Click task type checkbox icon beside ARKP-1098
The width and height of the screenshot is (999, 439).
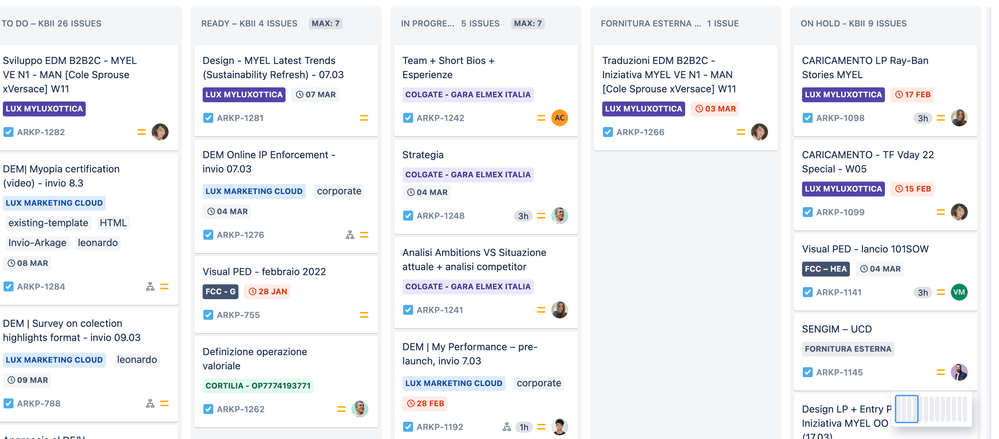(x=808, y=118)
